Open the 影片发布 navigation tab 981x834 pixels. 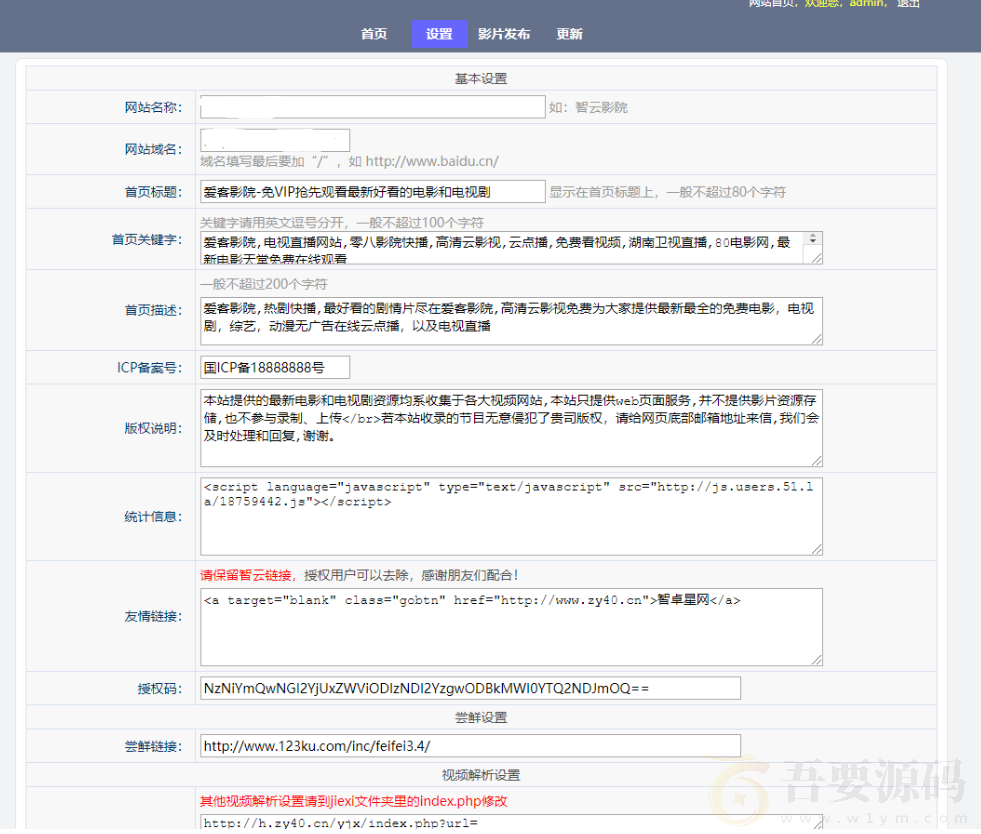pyautogui.click(x=504, y=34)
